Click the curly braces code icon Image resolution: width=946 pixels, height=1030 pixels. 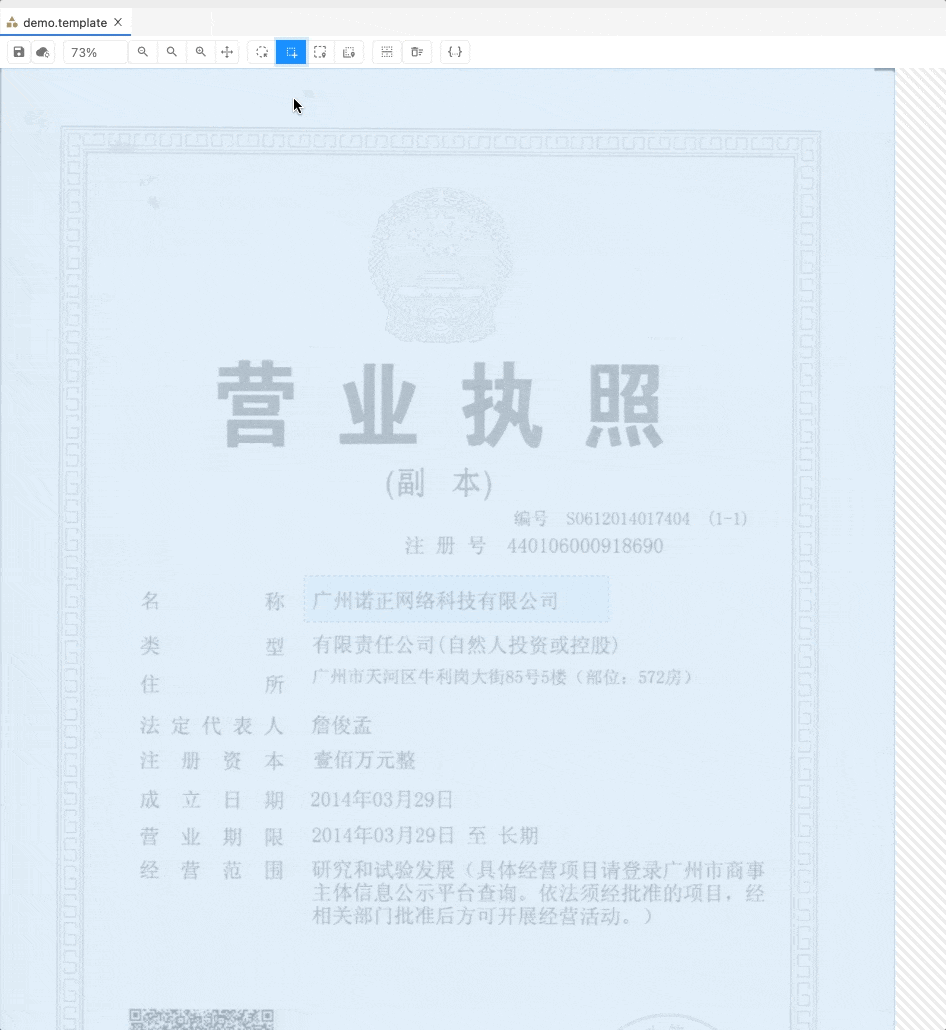(455, 52)
